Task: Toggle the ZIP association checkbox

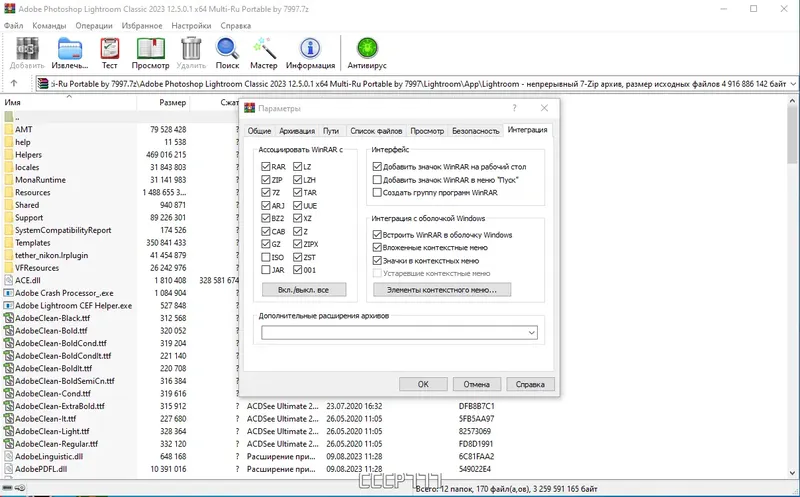Action: click(265, 180)
